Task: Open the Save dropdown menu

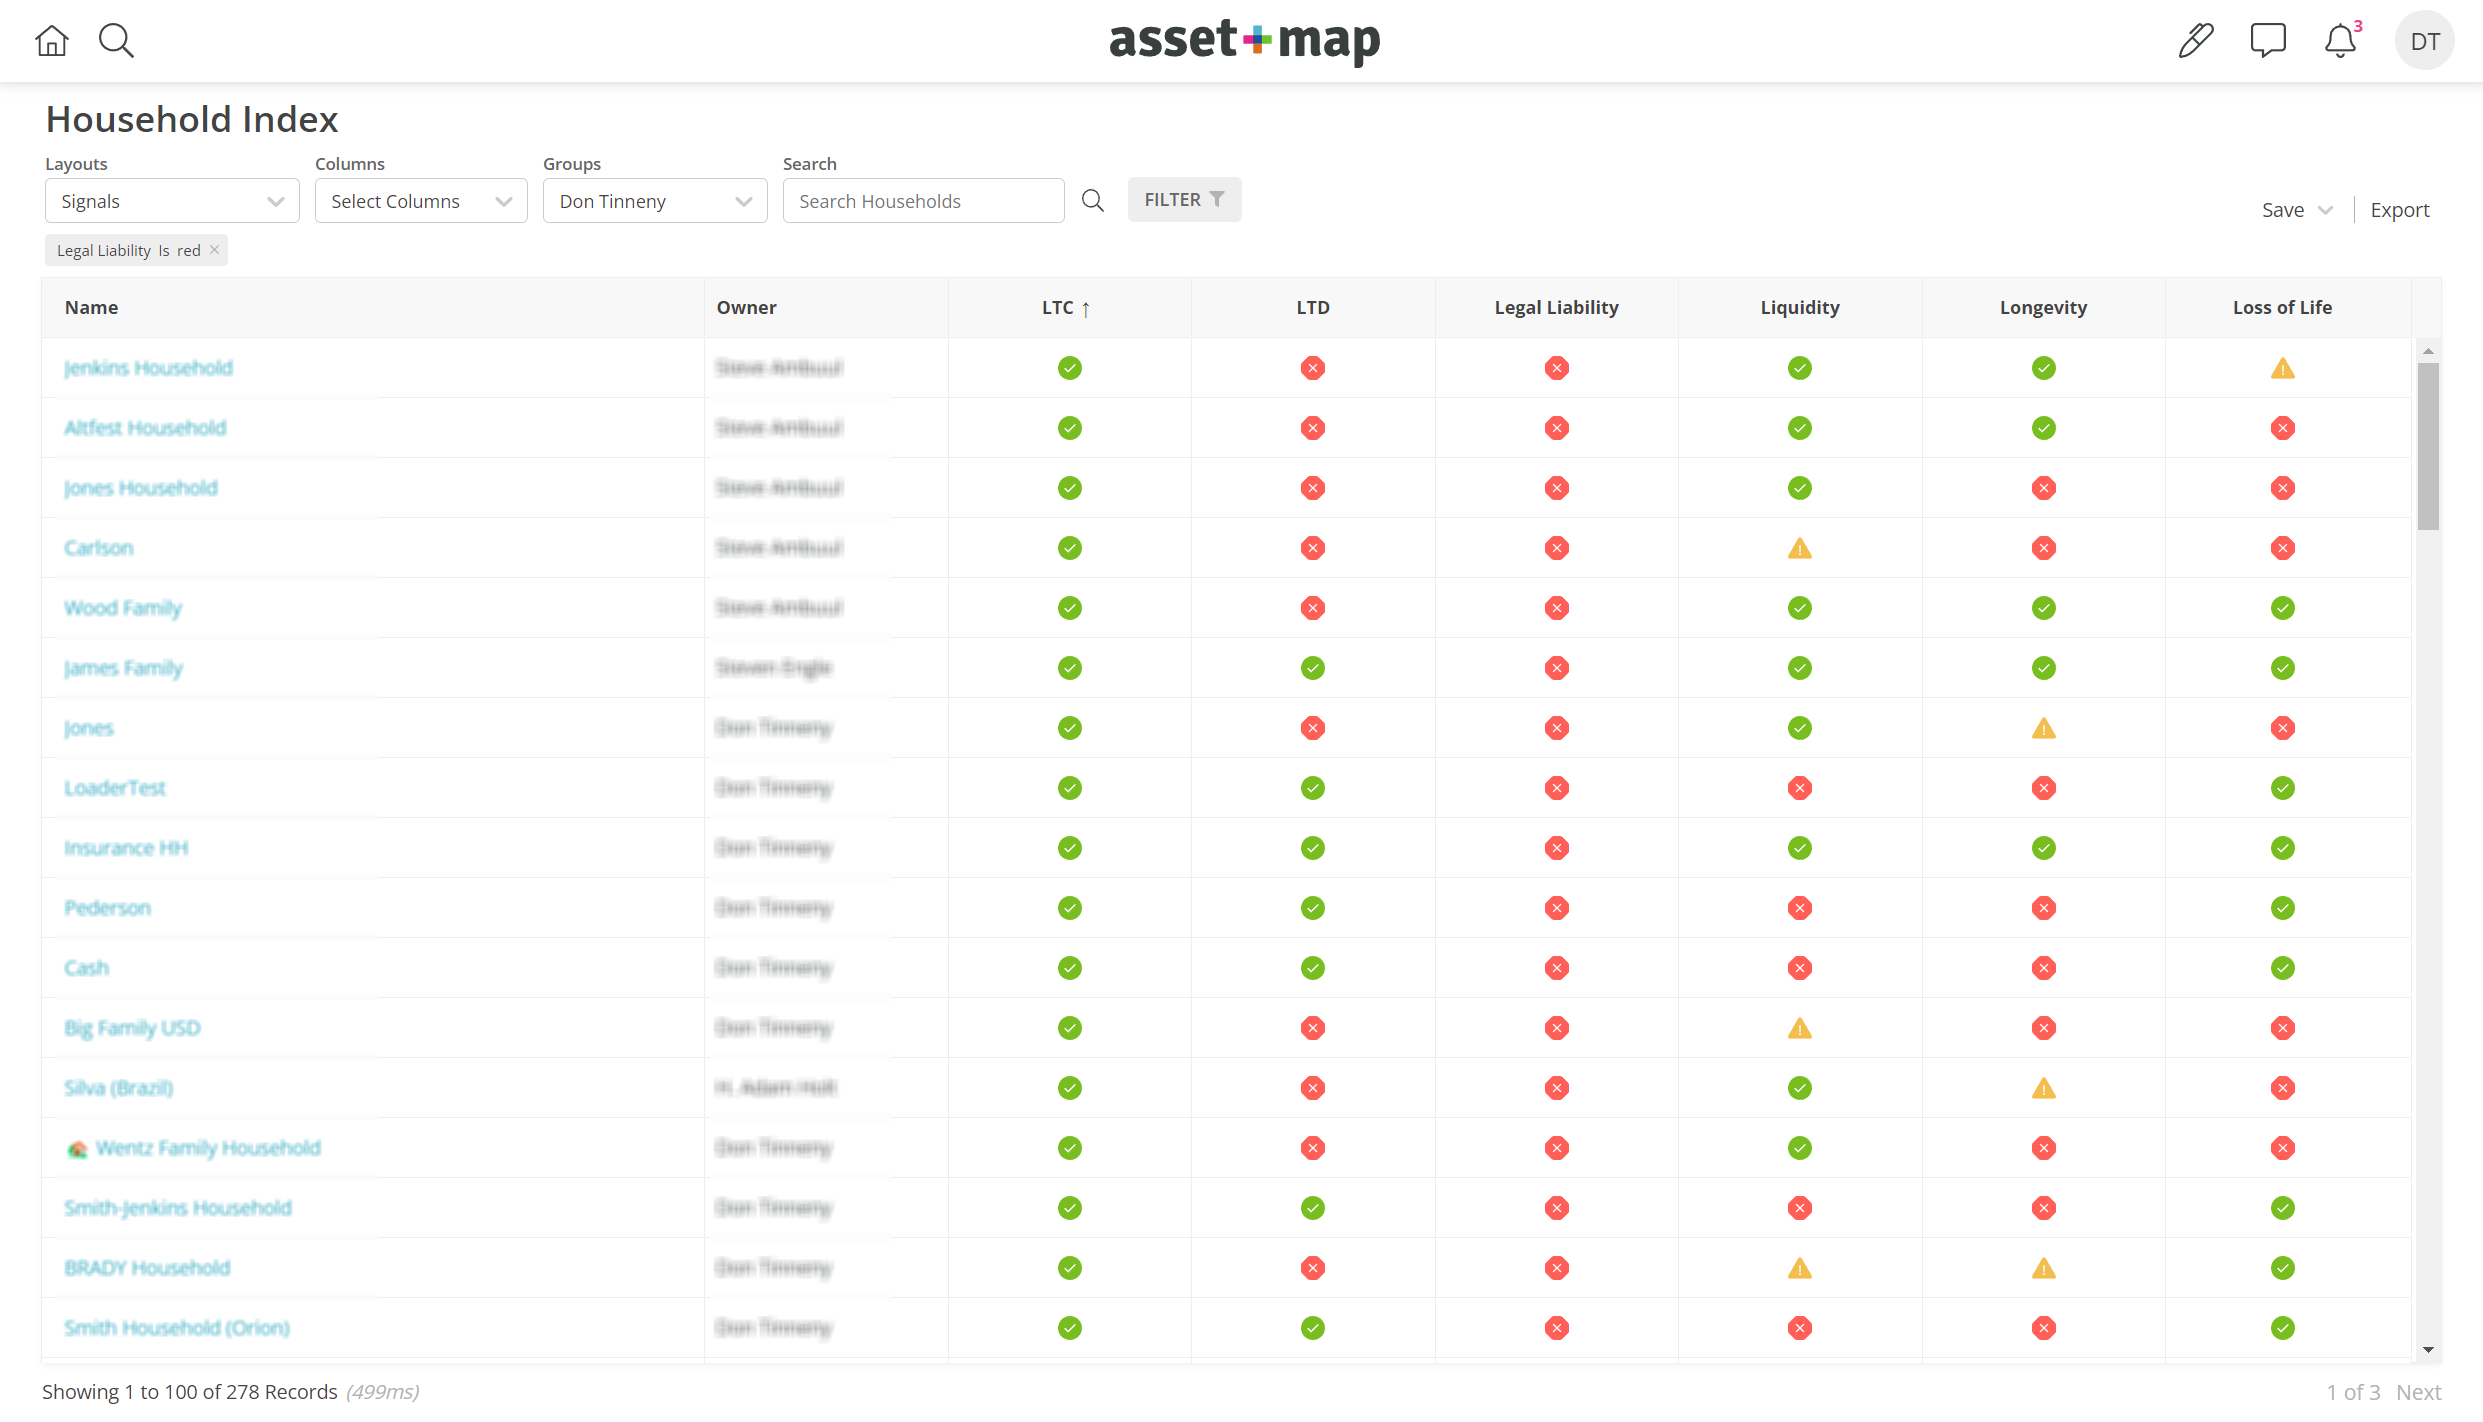Action: point(2295,209)
